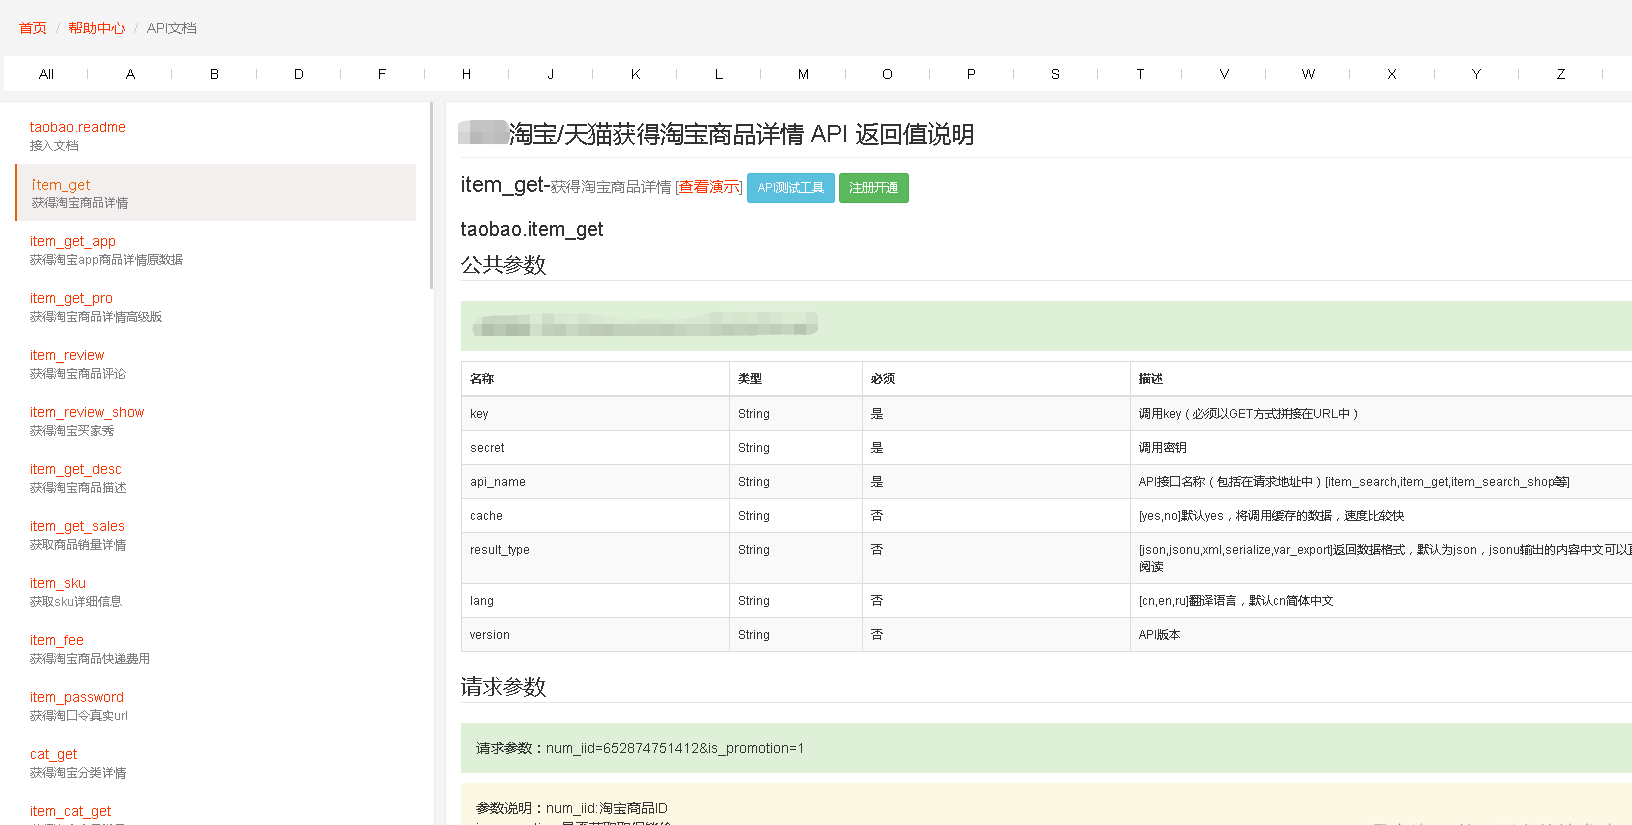Filter API list by letter H
This screenshot has width=1632, height=825.
pos(466,74)
